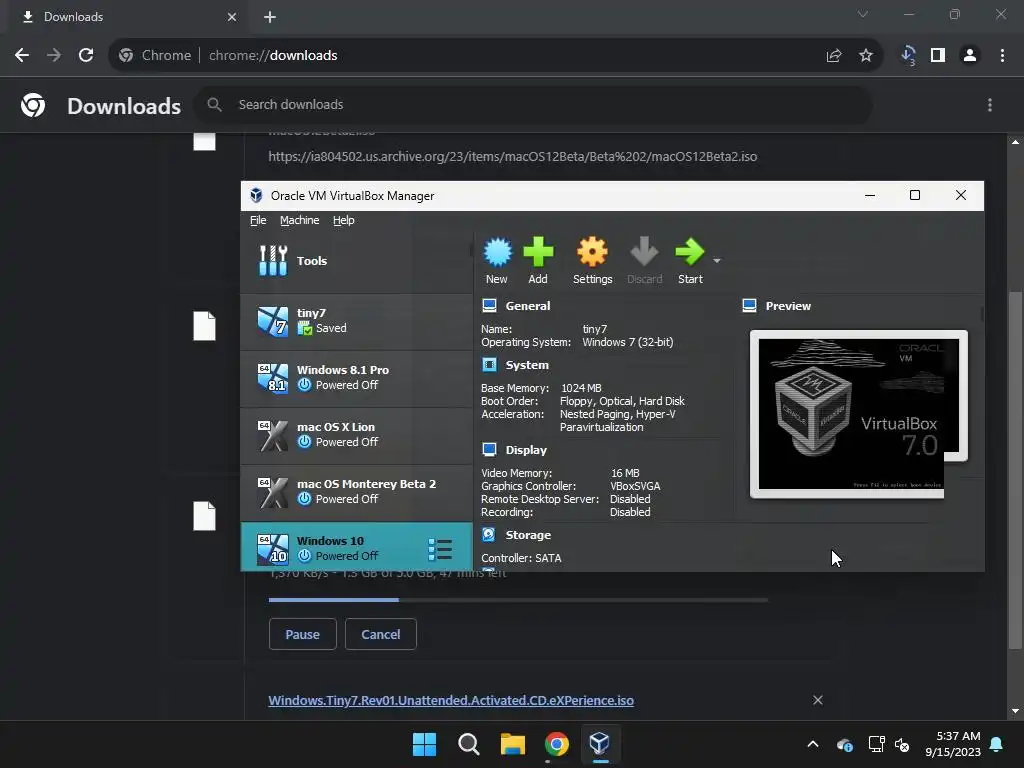
Task: Select the Windows 10 virtual machine
Action: (356, 547)
